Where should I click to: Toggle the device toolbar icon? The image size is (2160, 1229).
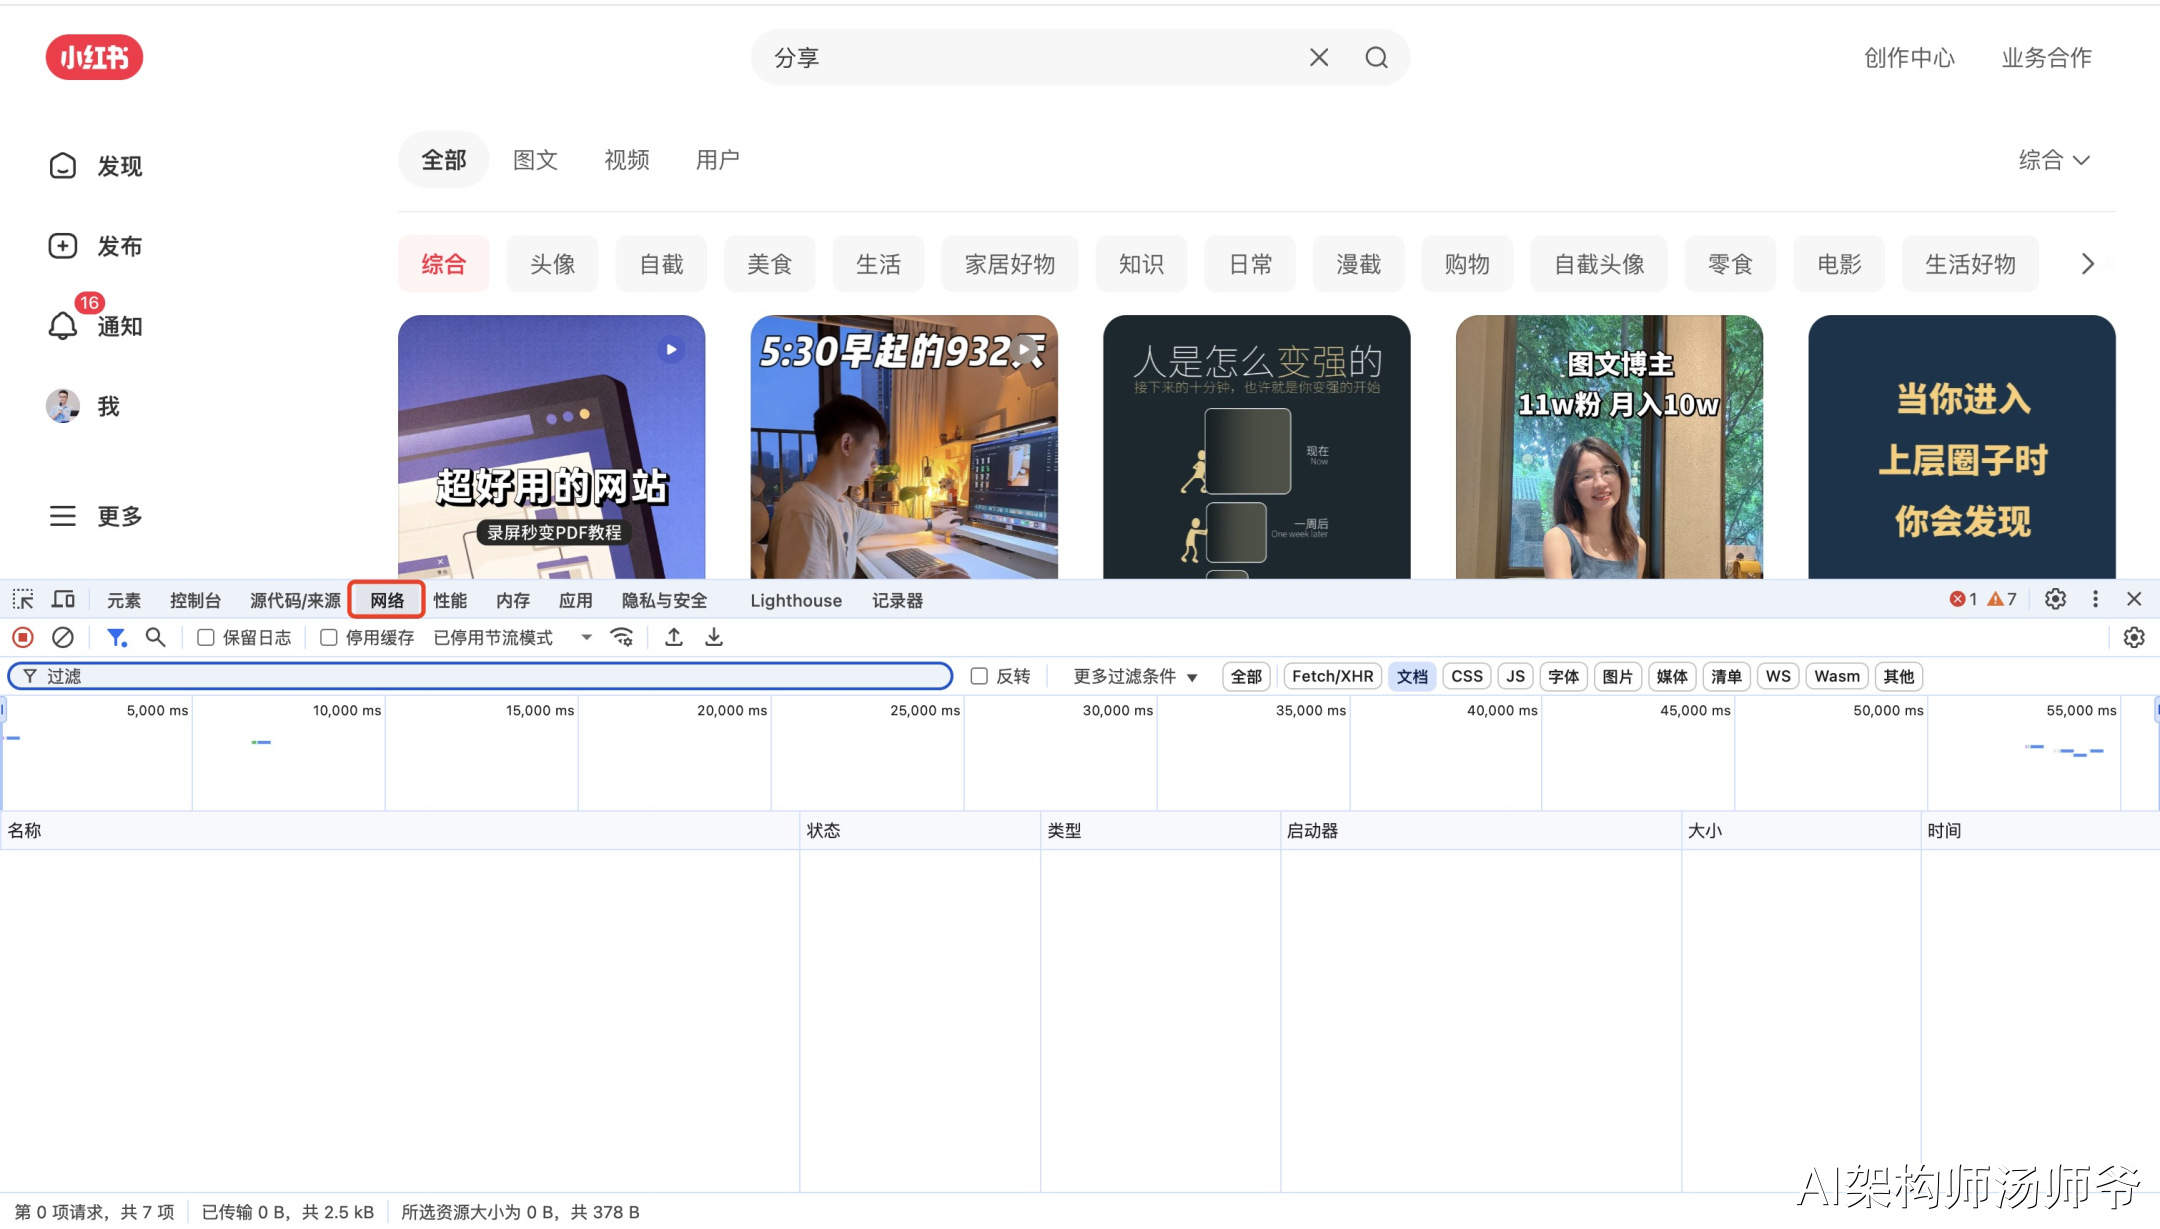[x=63, y=599]
